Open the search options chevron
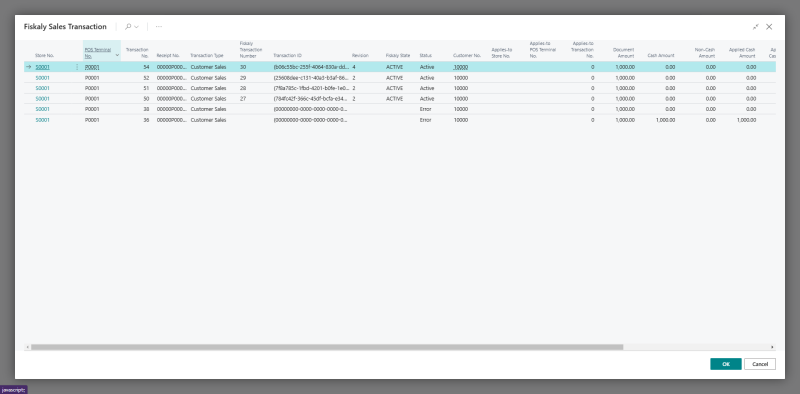 pyautogui.click(x=136, y=27)
